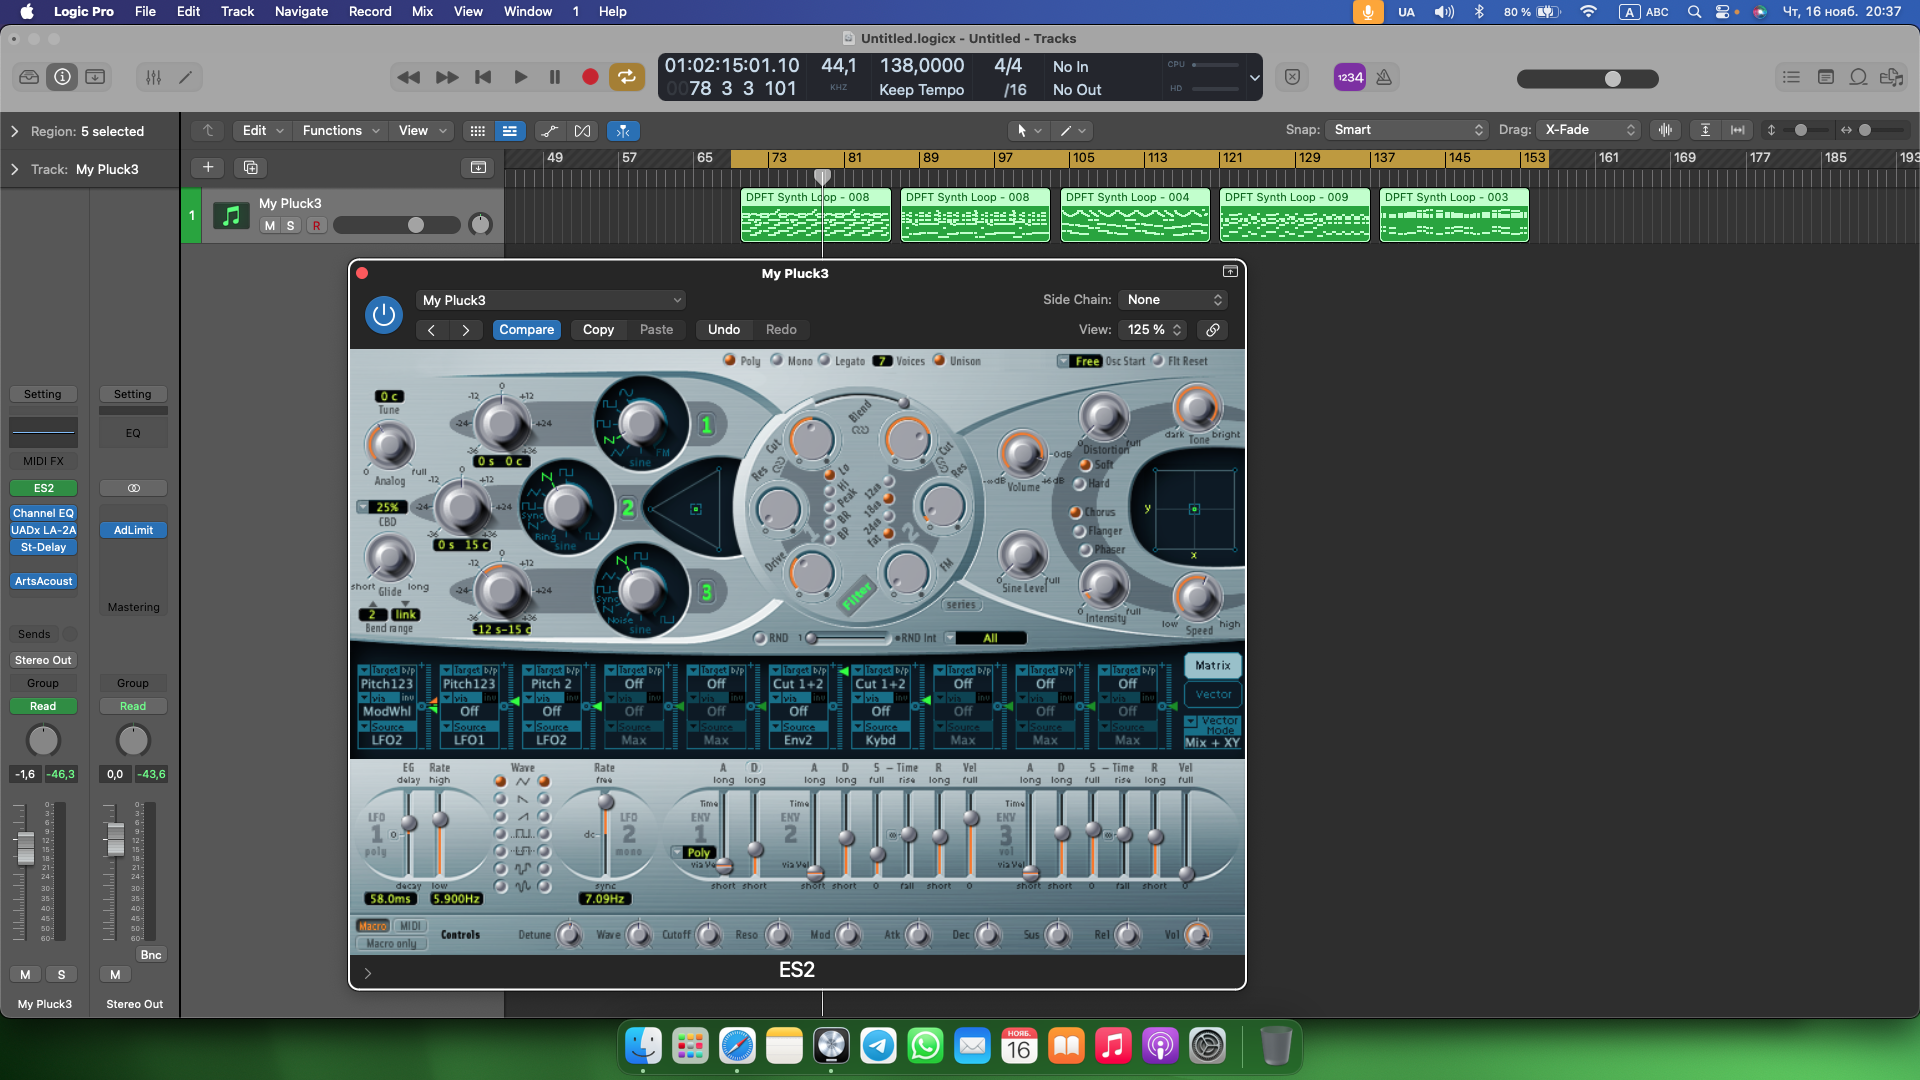Toggle the Metronome click icon
This screenshot has width=1920, height=1080.
[x=1384, y=77]
